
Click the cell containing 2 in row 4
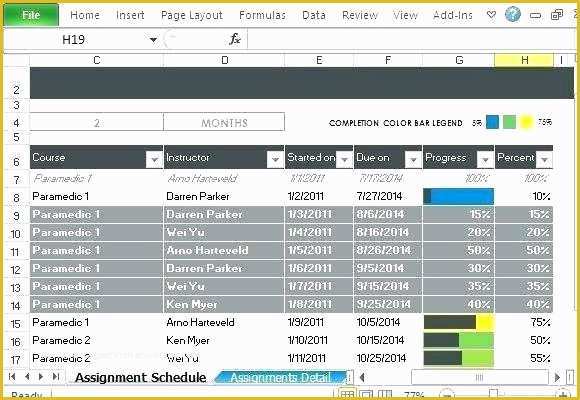click(97, 122)
